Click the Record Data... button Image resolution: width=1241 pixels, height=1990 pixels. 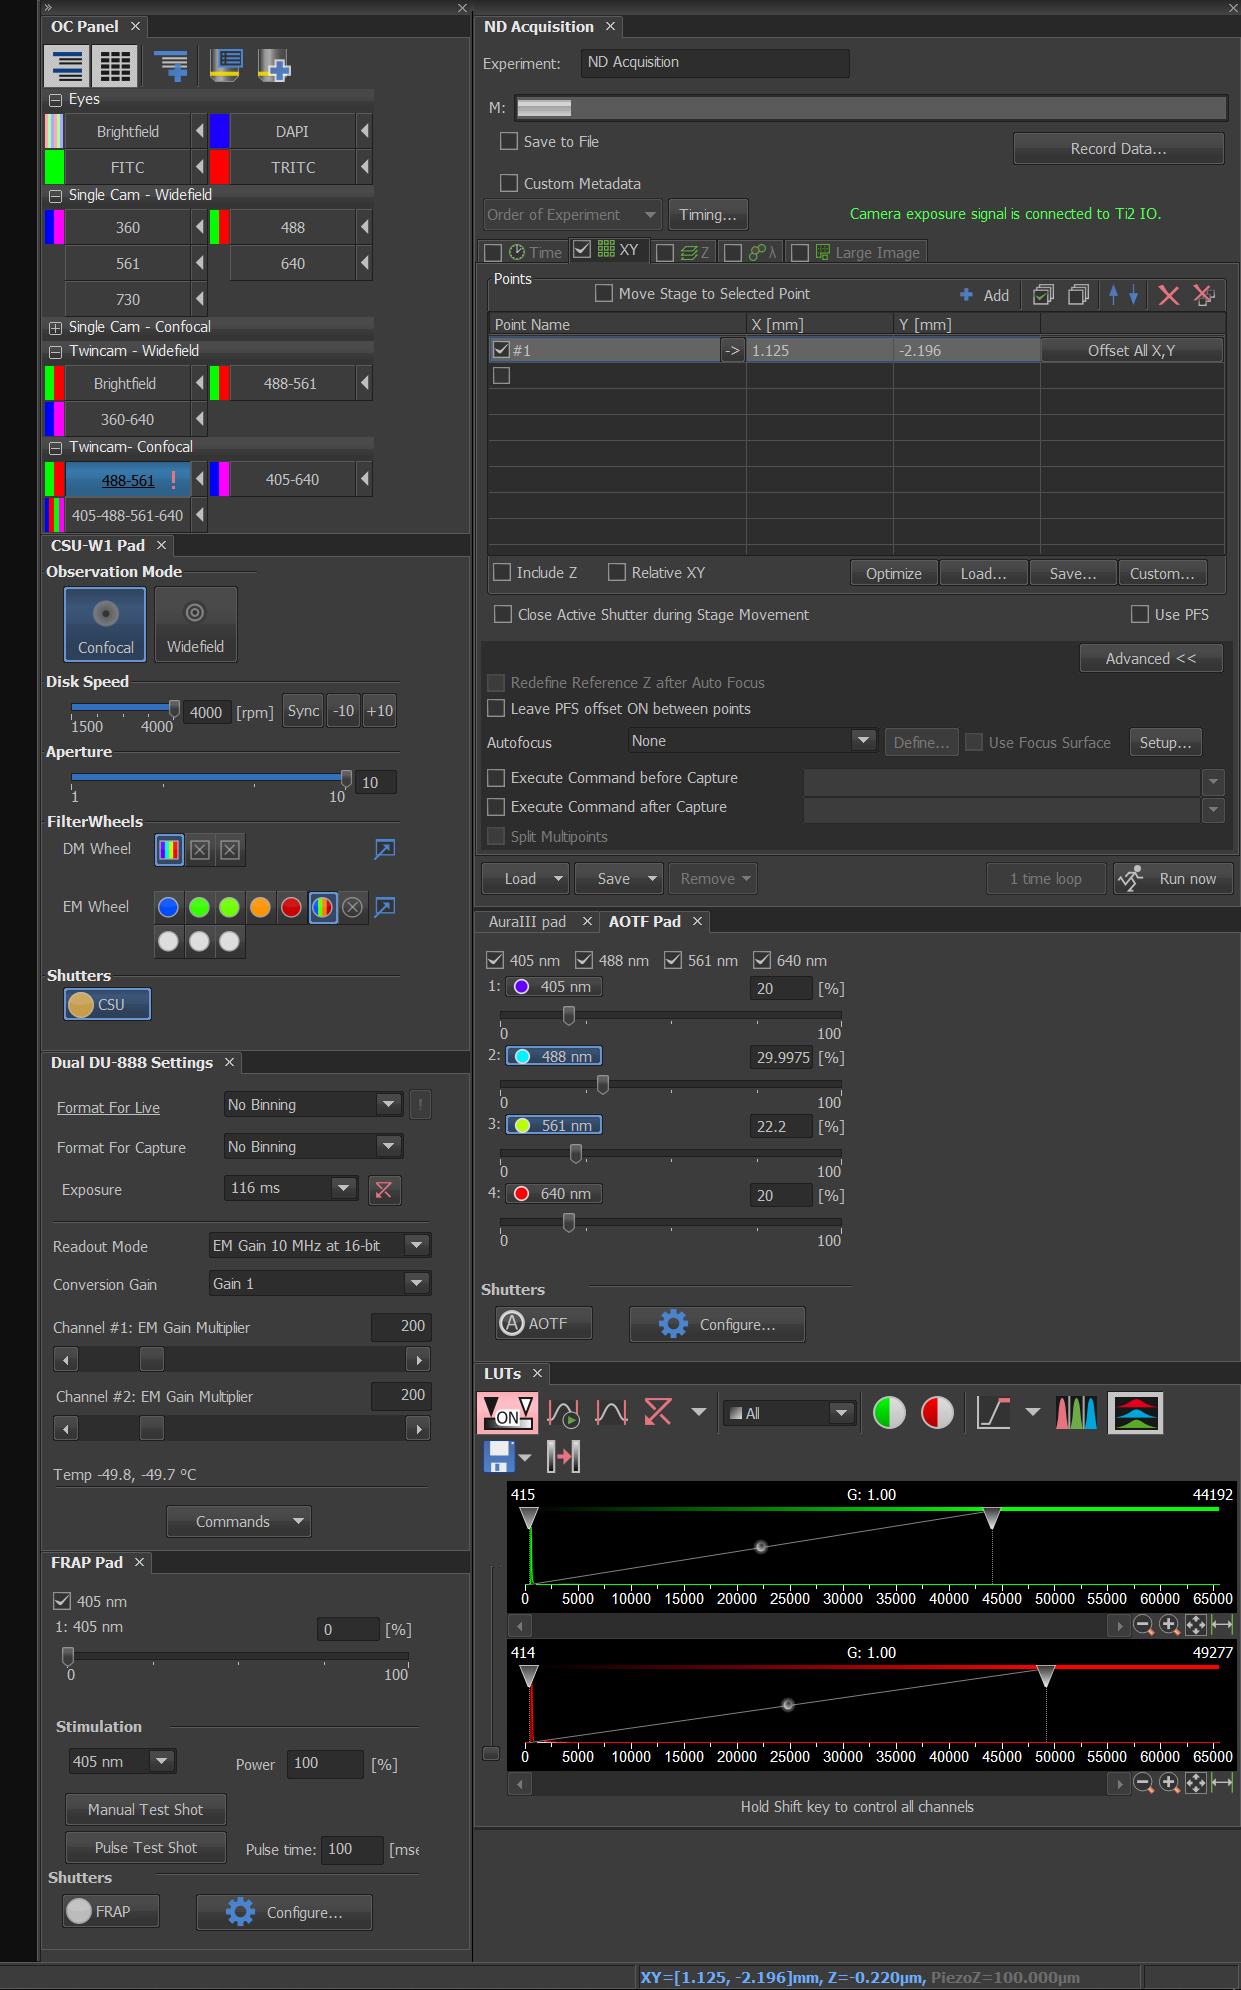(1118, 149)
